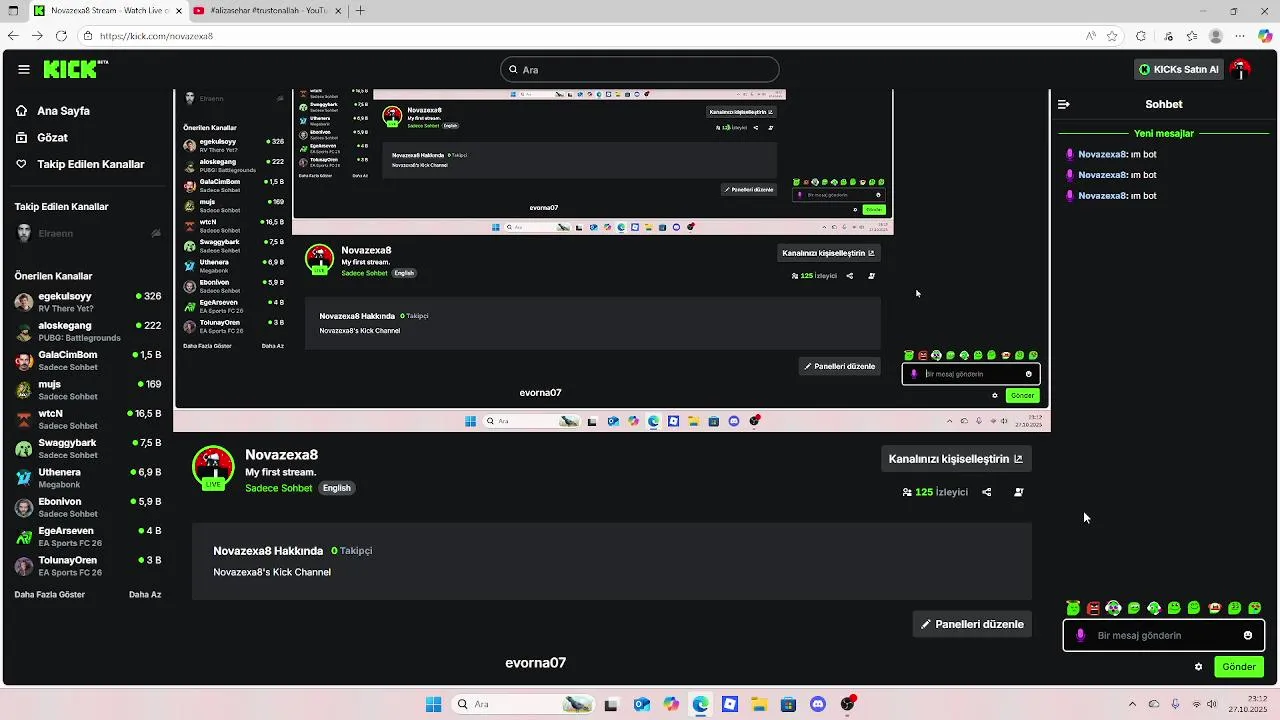The image size is (1280, 720).
Task: Click the Takip Edilen Kanallar heart icon
Action: [22, 164]
